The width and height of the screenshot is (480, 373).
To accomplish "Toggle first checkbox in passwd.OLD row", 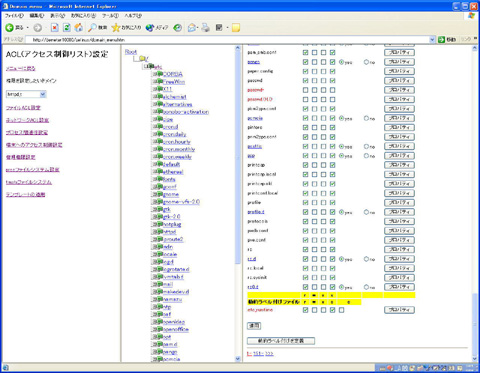I will click(305, 99).
